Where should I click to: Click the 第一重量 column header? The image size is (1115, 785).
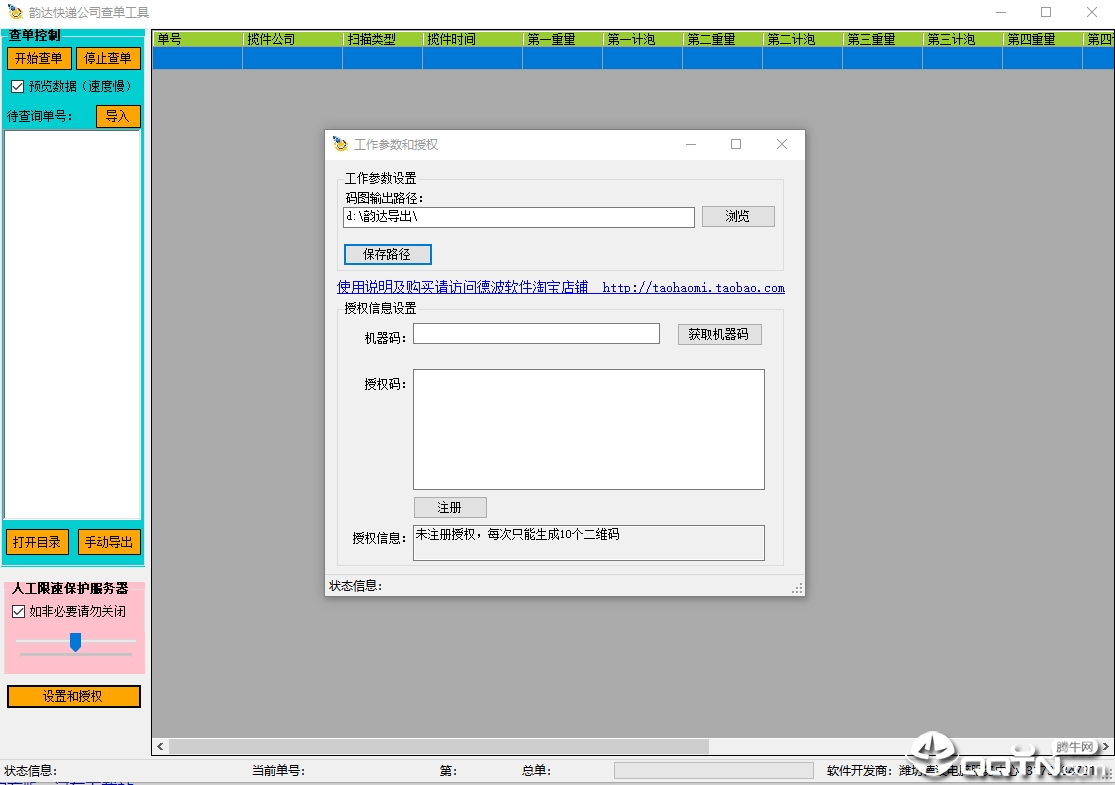point(562,39)
